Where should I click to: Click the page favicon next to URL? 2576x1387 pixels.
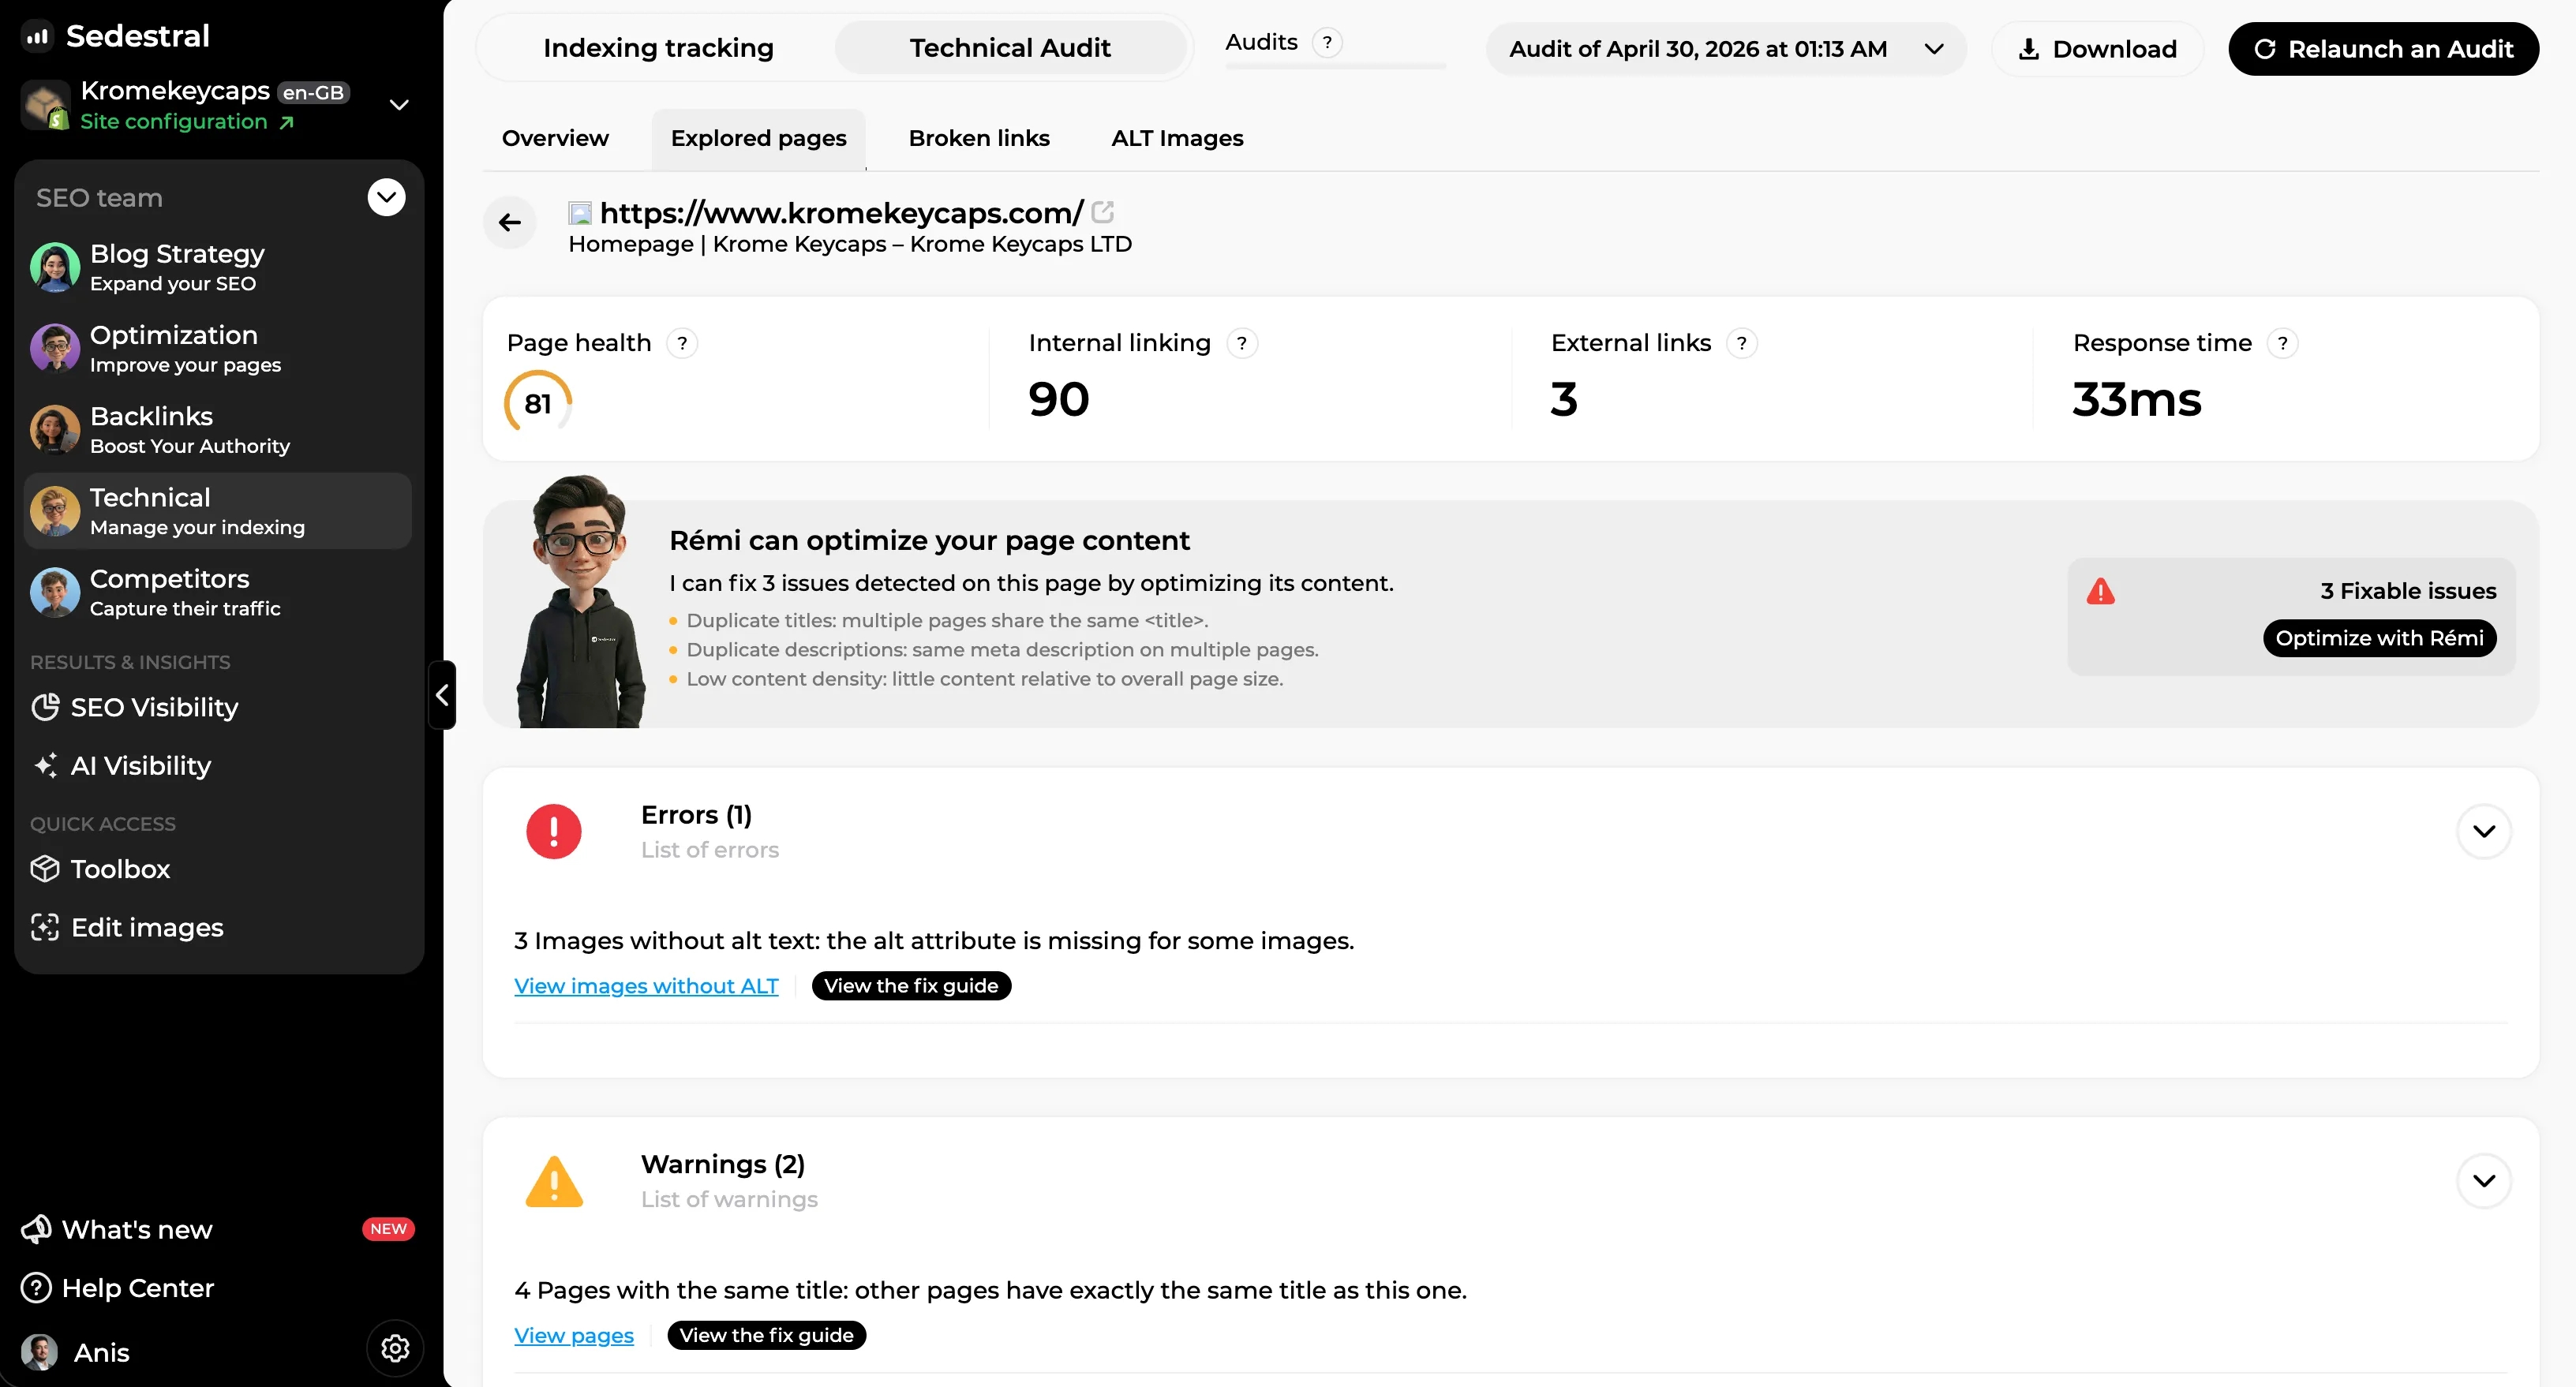[x=580, y=213]
